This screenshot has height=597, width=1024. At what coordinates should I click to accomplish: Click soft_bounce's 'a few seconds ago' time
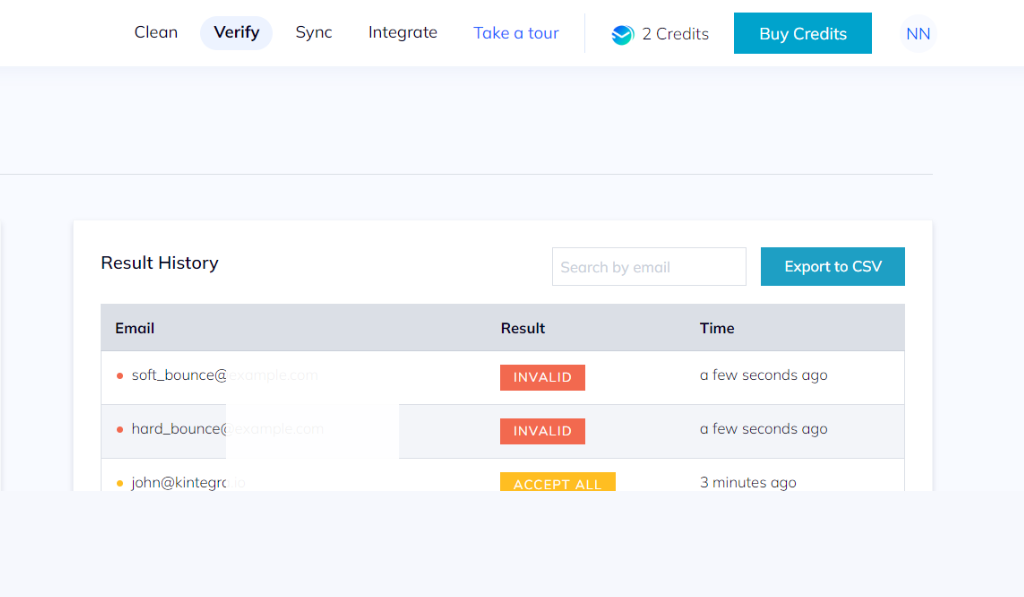coord(763,375)
